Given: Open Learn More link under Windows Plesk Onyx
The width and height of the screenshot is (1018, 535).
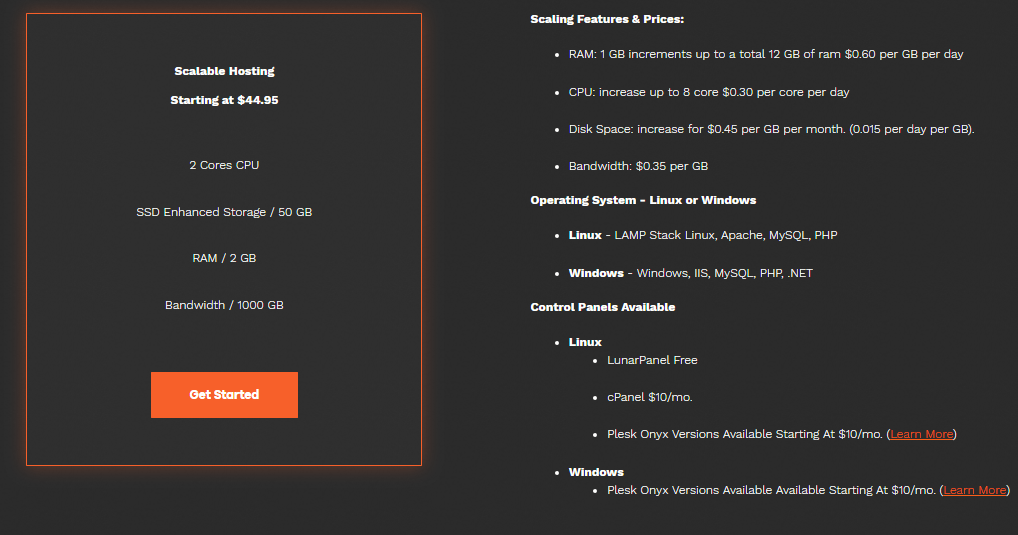Looking at the screenshot, I should click(x=975, y=490).
